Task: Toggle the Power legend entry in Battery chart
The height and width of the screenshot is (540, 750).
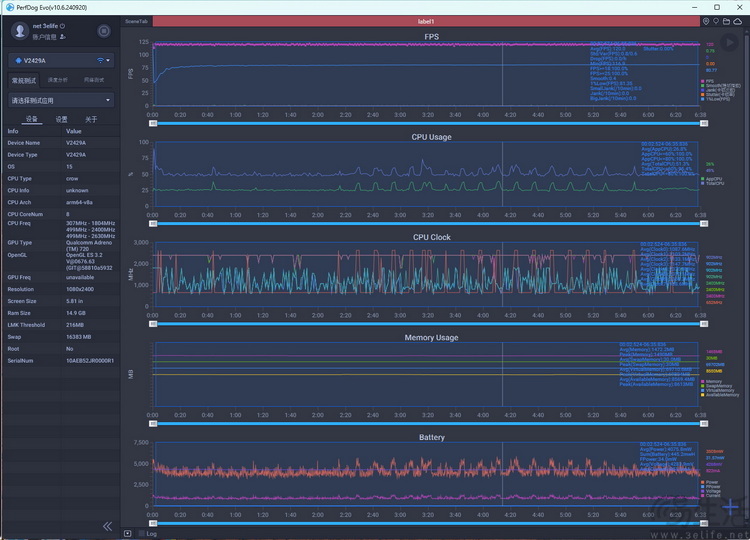Action: 709,482
